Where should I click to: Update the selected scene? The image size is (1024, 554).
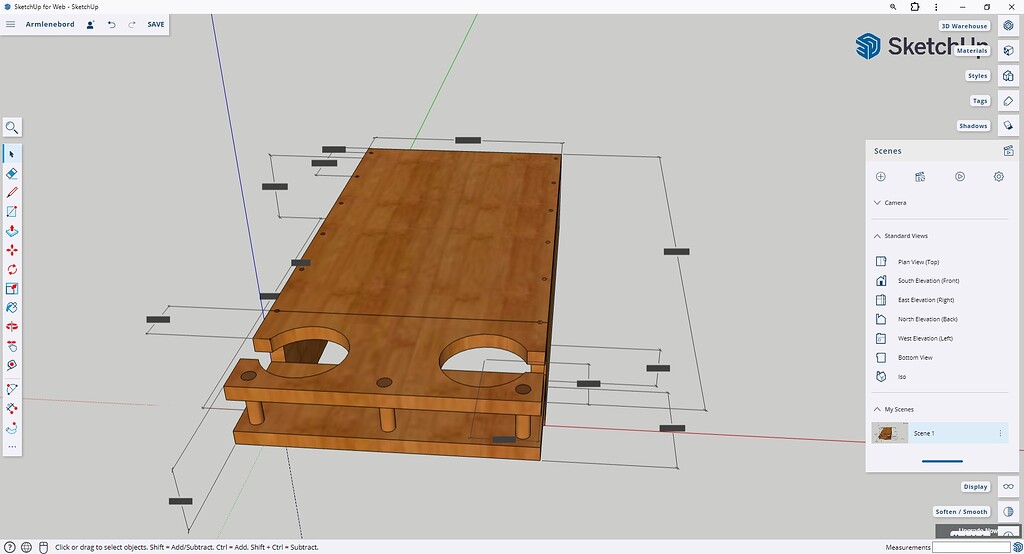pos(920,176)
